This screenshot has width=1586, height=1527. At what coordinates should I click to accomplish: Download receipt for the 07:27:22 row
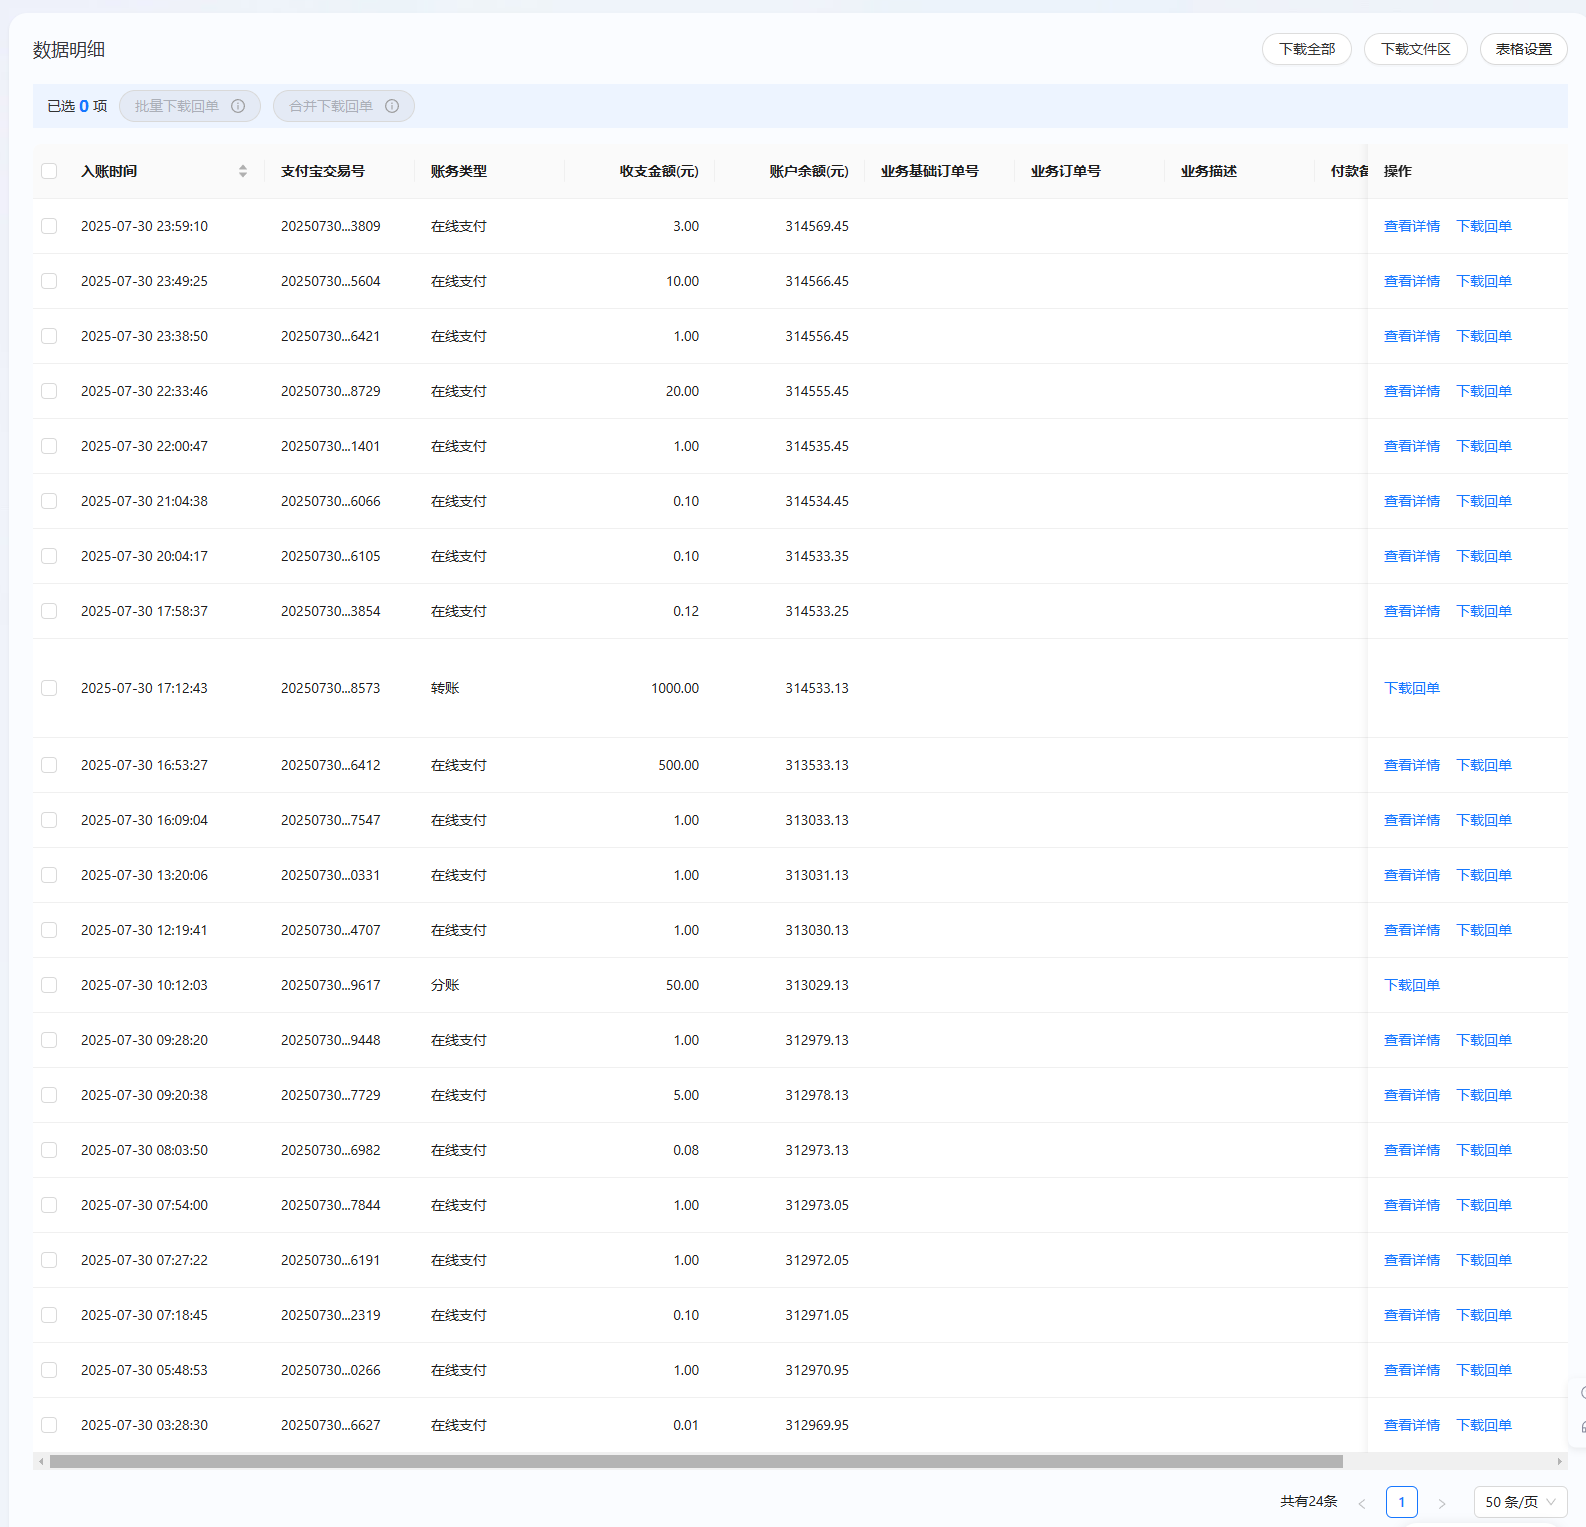pyautogui.click(x=1484, y=1260)
